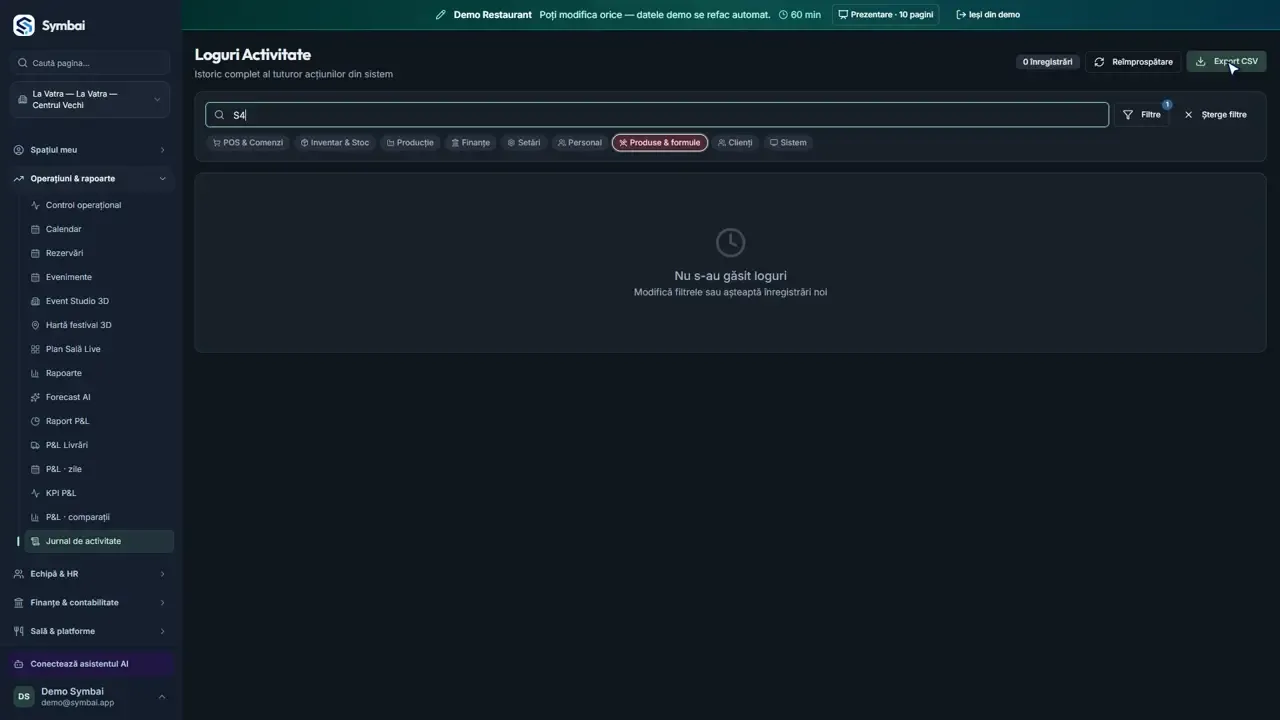Click the Sală & platforme cutlery icon
Image resolution: width=1280 pixels, height=720 pixels.
coord(19,631)
